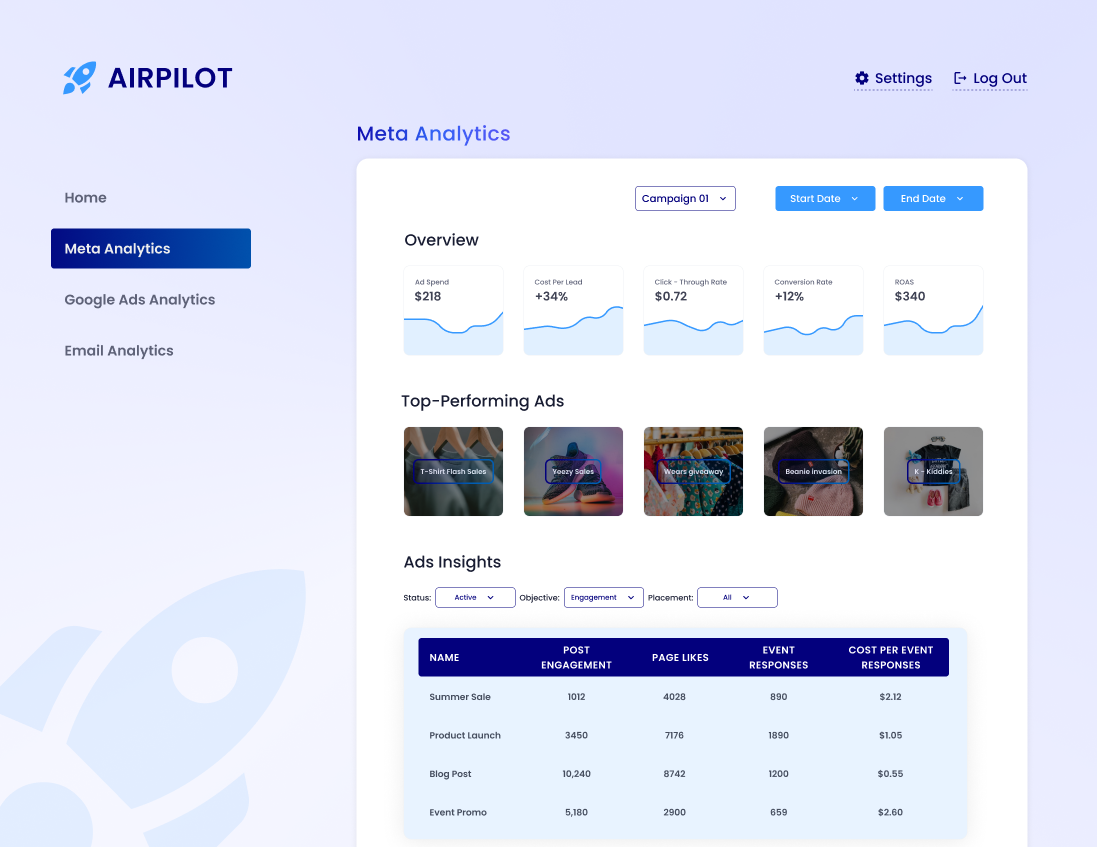Open the T-Shirt Flash Sales ad
This screenshot has width=1097, height=848.
tap(453, 472)
